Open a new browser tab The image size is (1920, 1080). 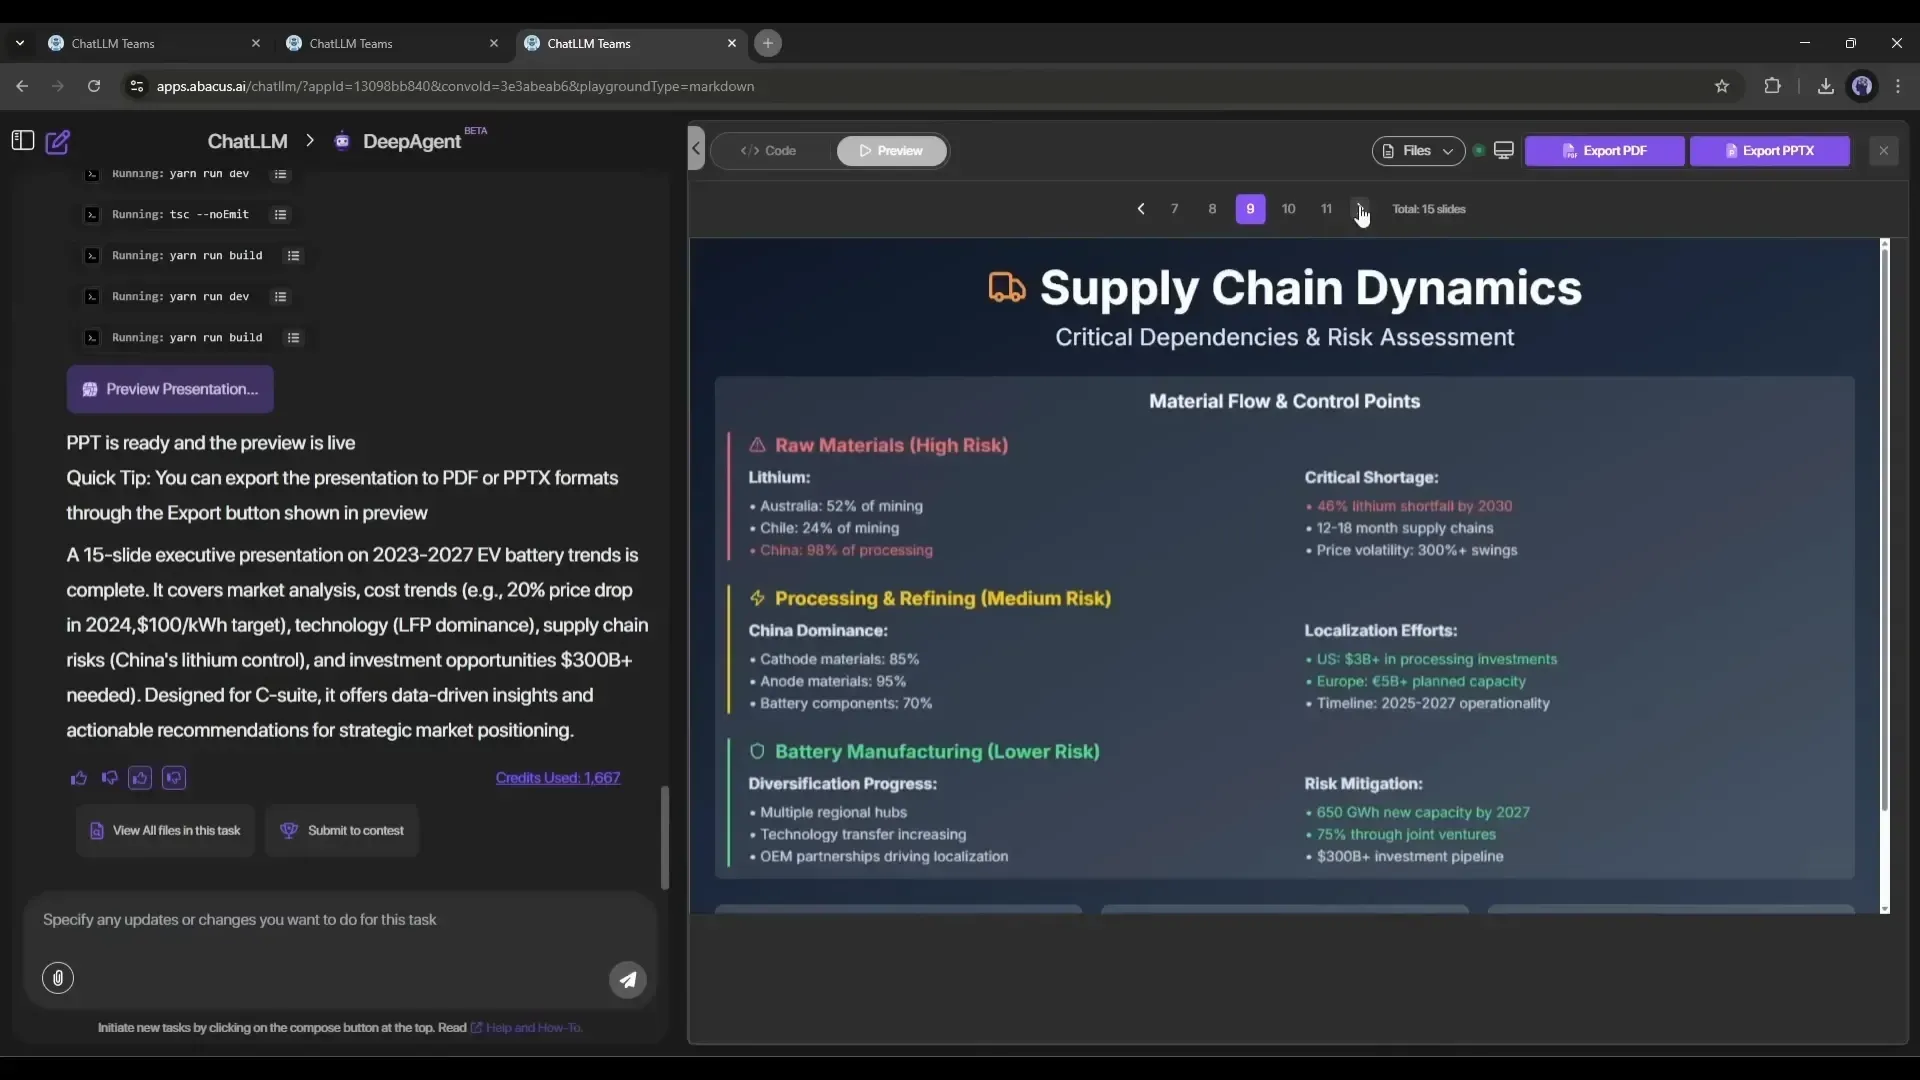768,43
